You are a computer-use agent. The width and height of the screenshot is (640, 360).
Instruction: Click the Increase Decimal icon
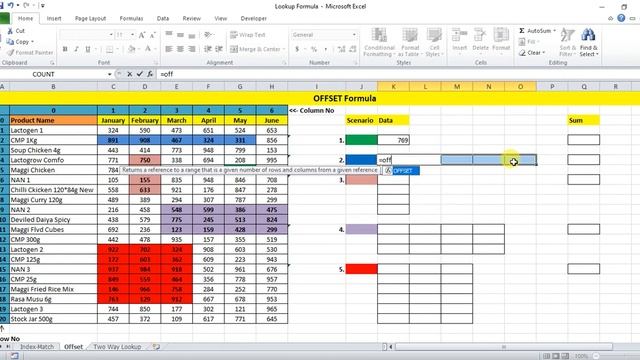point(342,49)
